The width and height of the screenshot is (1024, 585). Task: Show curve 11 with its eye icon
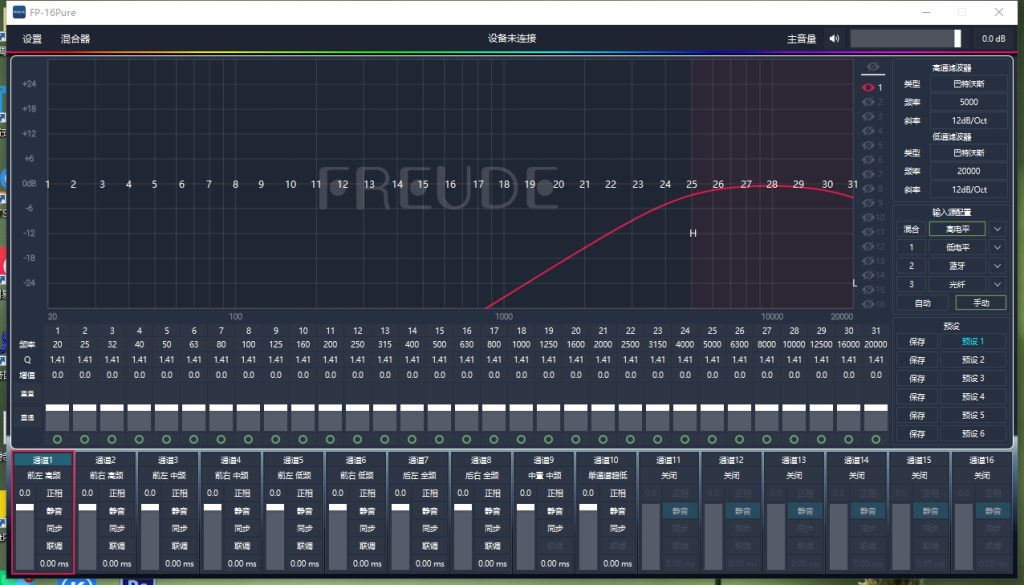tap(868, 232)
